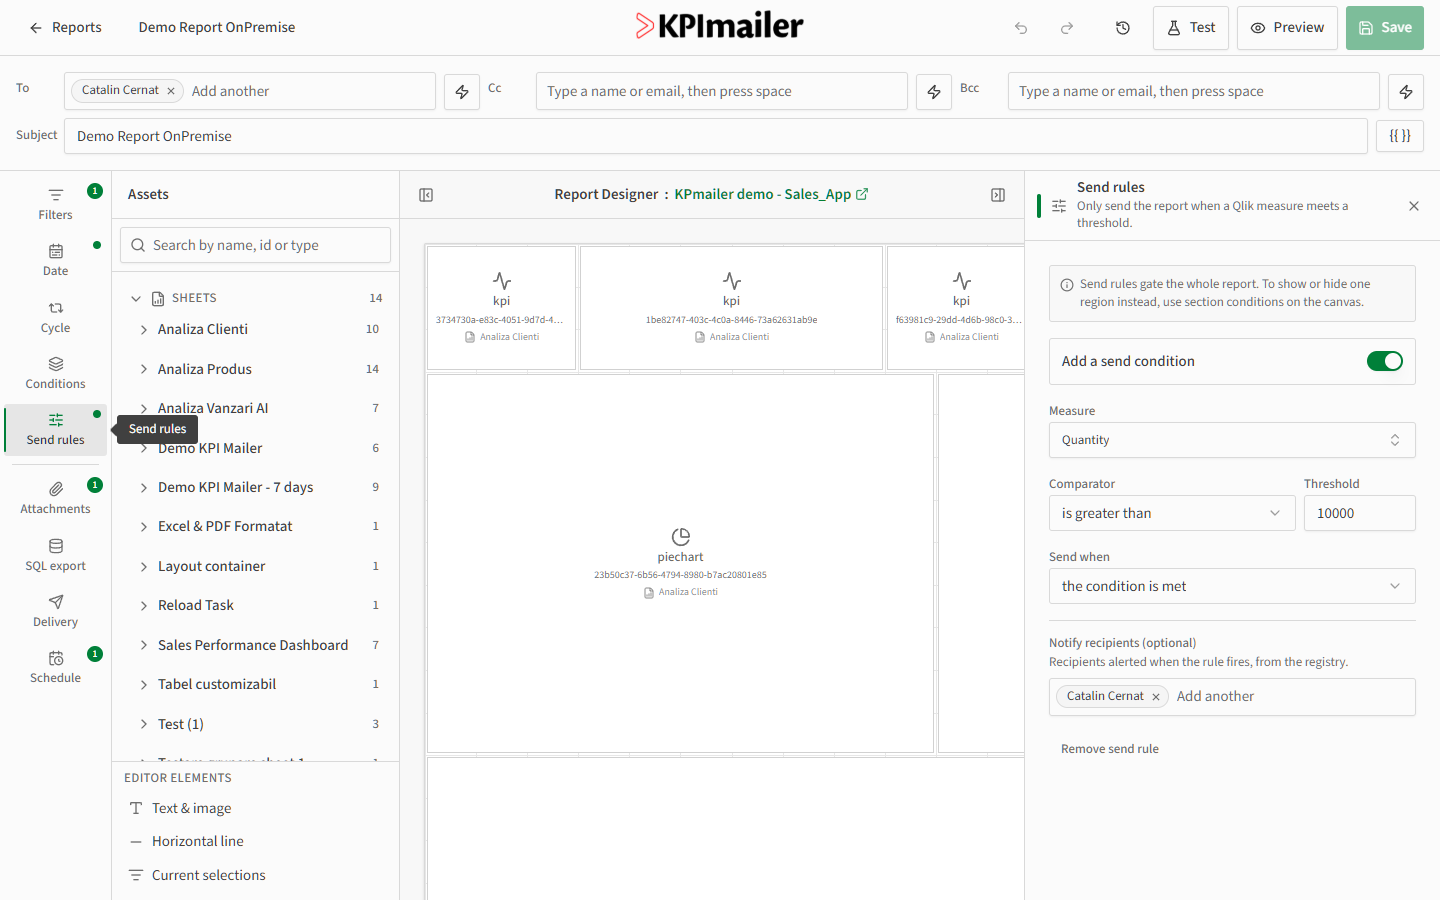Open Send when condition dropdown
This screenshot has height=900, width=1440.
(1232, 586)
